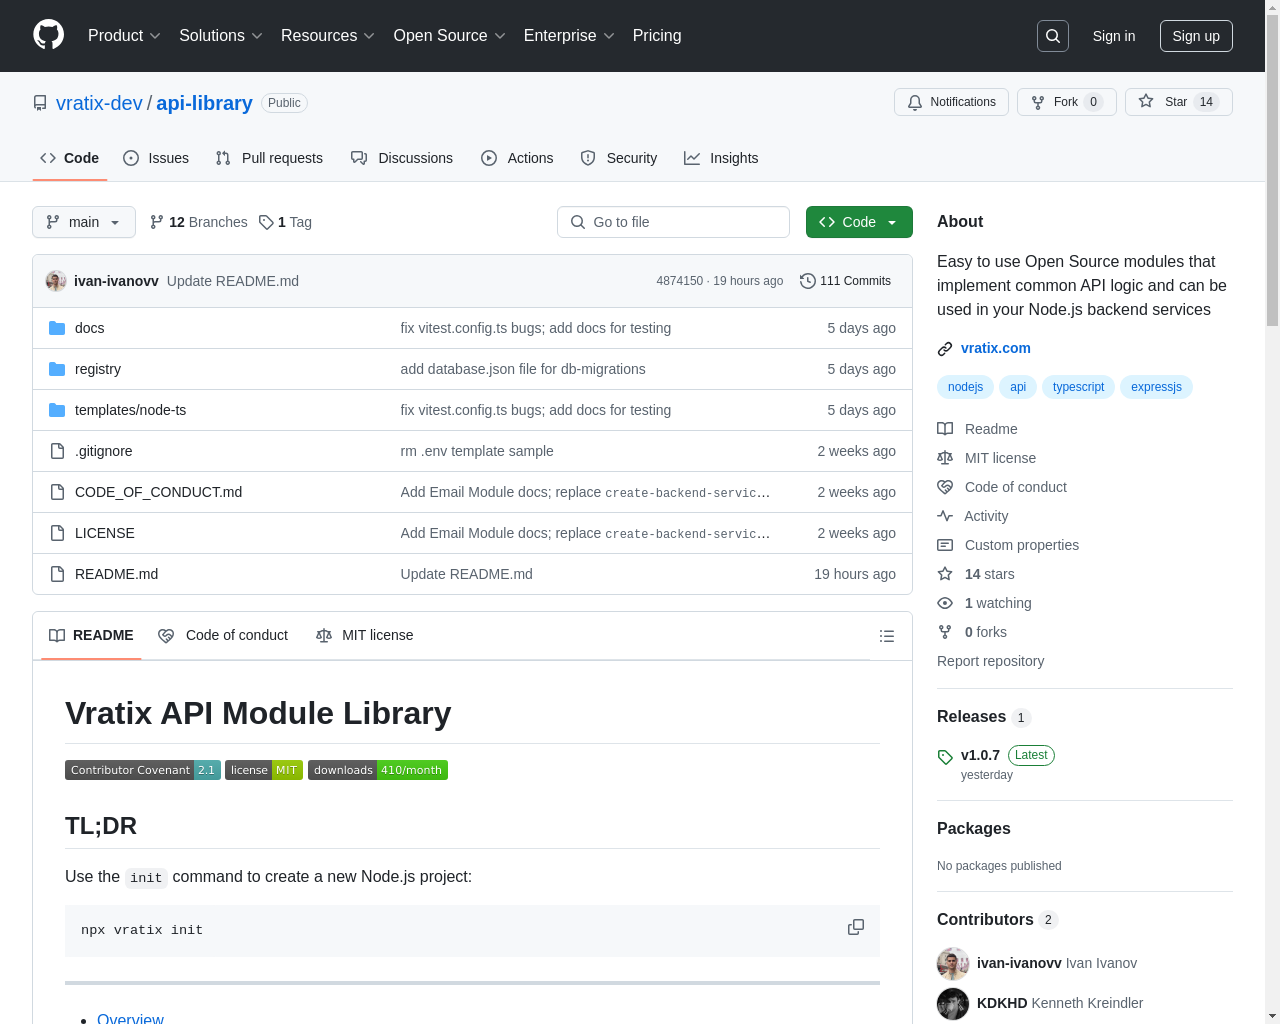
Task: Click the commit history clock icon
Action: [x=808, y=281]
